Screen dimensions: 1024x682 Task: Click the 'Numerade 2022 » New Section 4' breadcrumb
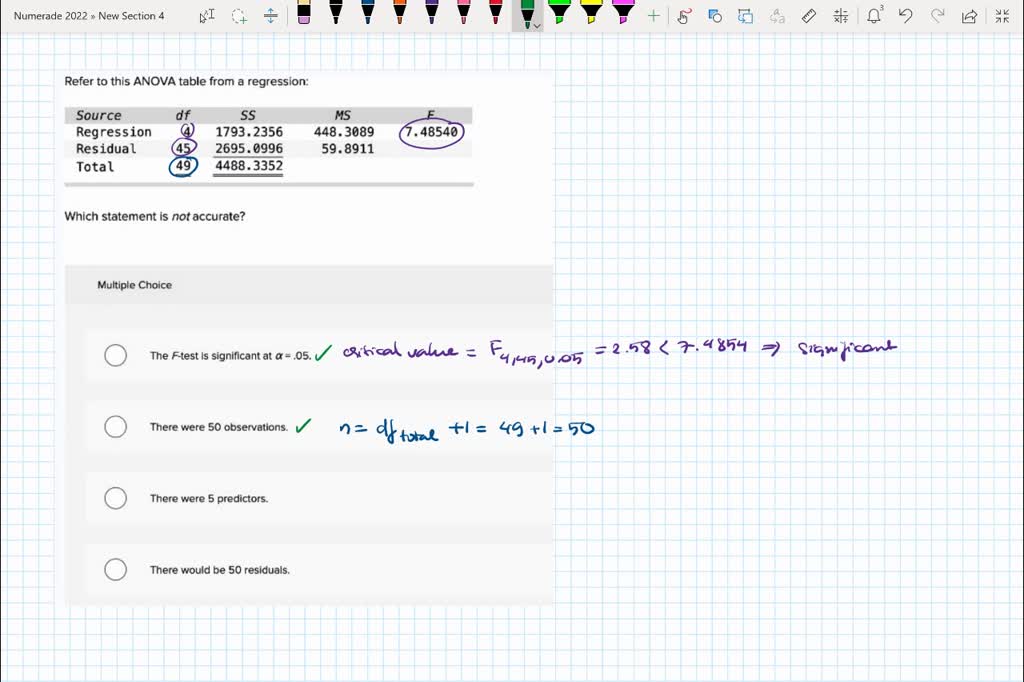click(89, 16)
